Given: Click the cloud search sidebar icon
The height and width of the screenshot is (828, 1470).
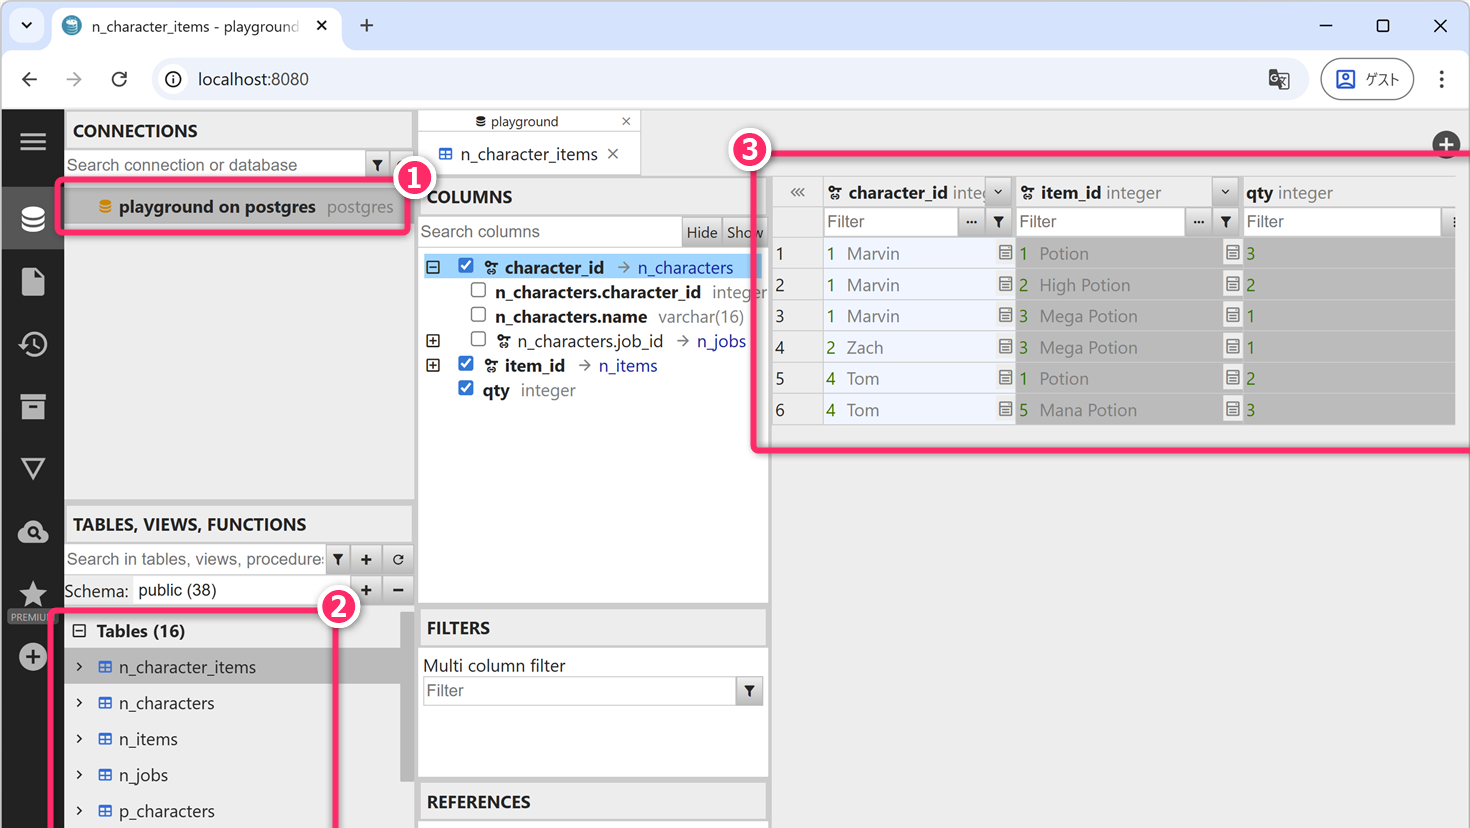Looking at the screenshot, I should [x=33, y=532].
